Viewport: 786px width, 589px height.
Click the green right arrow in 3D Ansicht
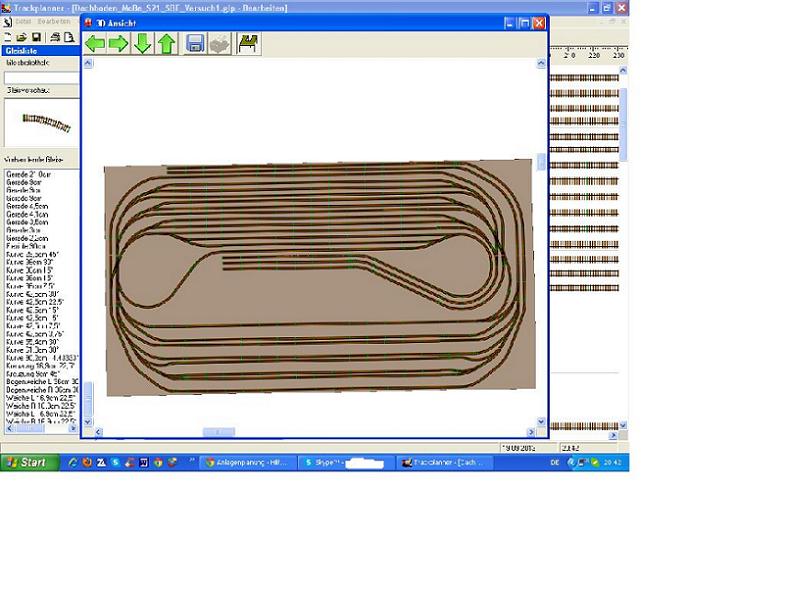(x=119, y=43)
